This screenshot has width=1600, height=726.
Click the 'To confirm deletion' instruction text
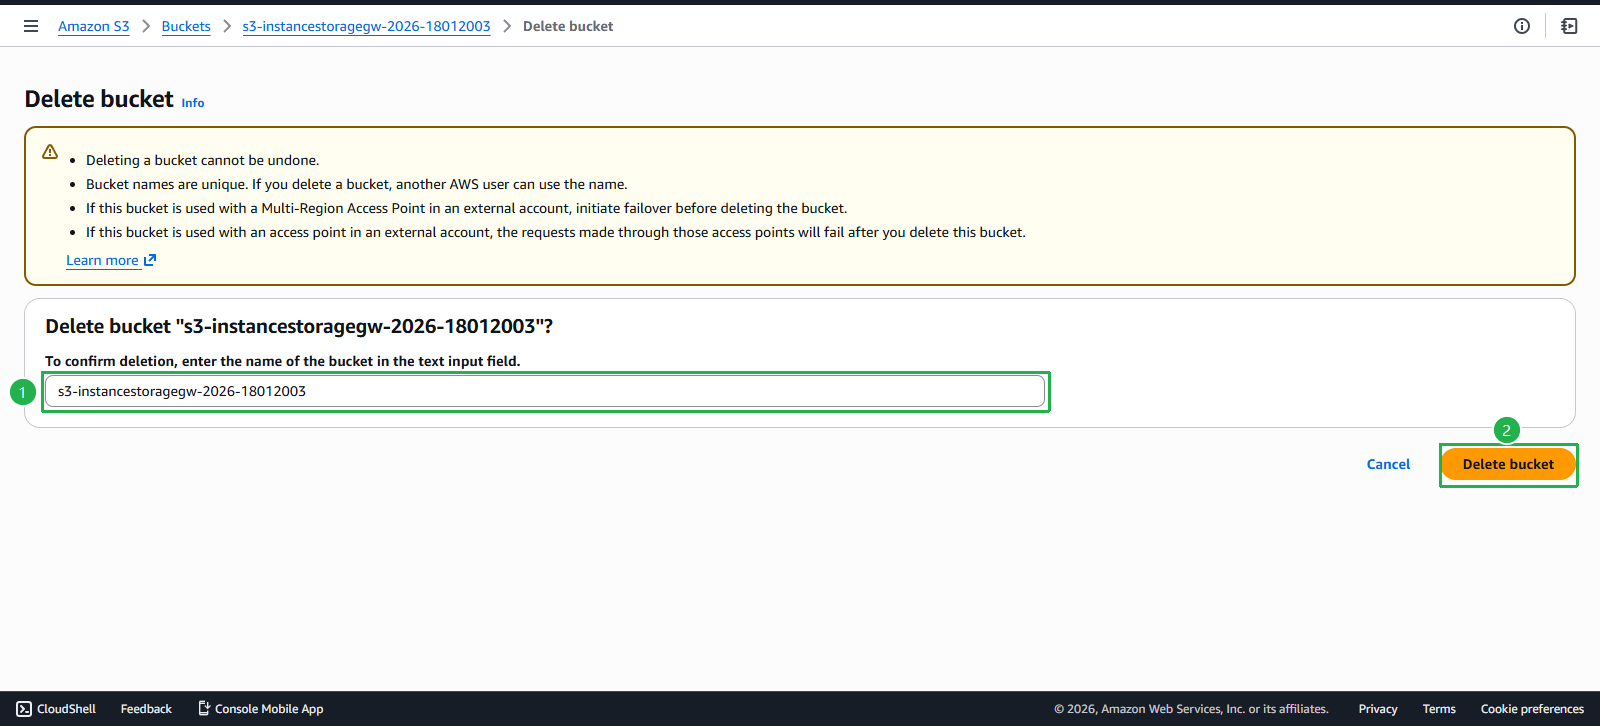pos(283,361)
